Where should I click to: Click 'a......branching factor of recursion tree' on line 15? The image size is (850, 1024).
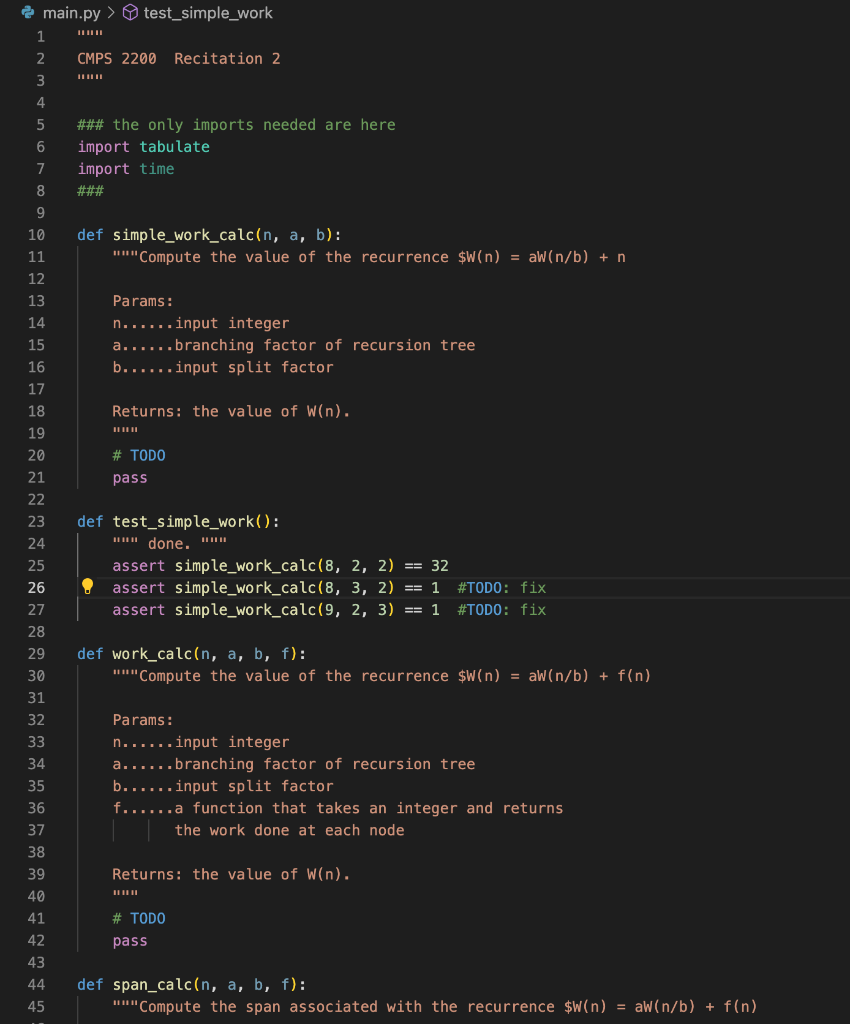click(x=294, y=345)
